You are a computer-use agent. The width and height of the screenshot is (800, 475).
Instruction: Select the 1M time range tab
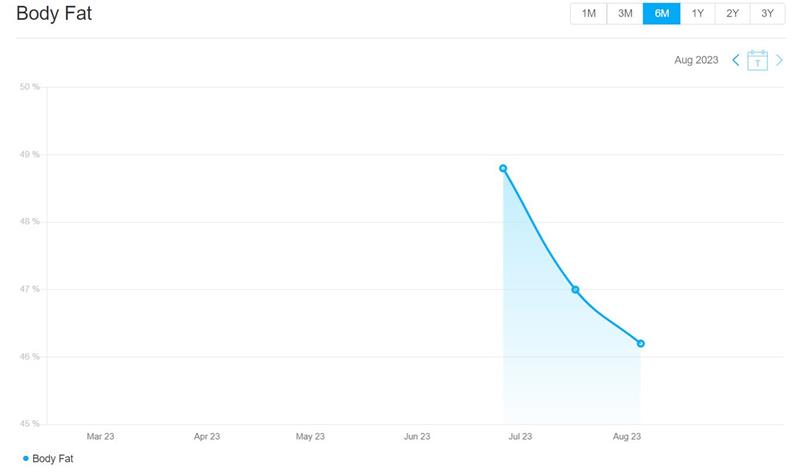click(x=588, y=14)
